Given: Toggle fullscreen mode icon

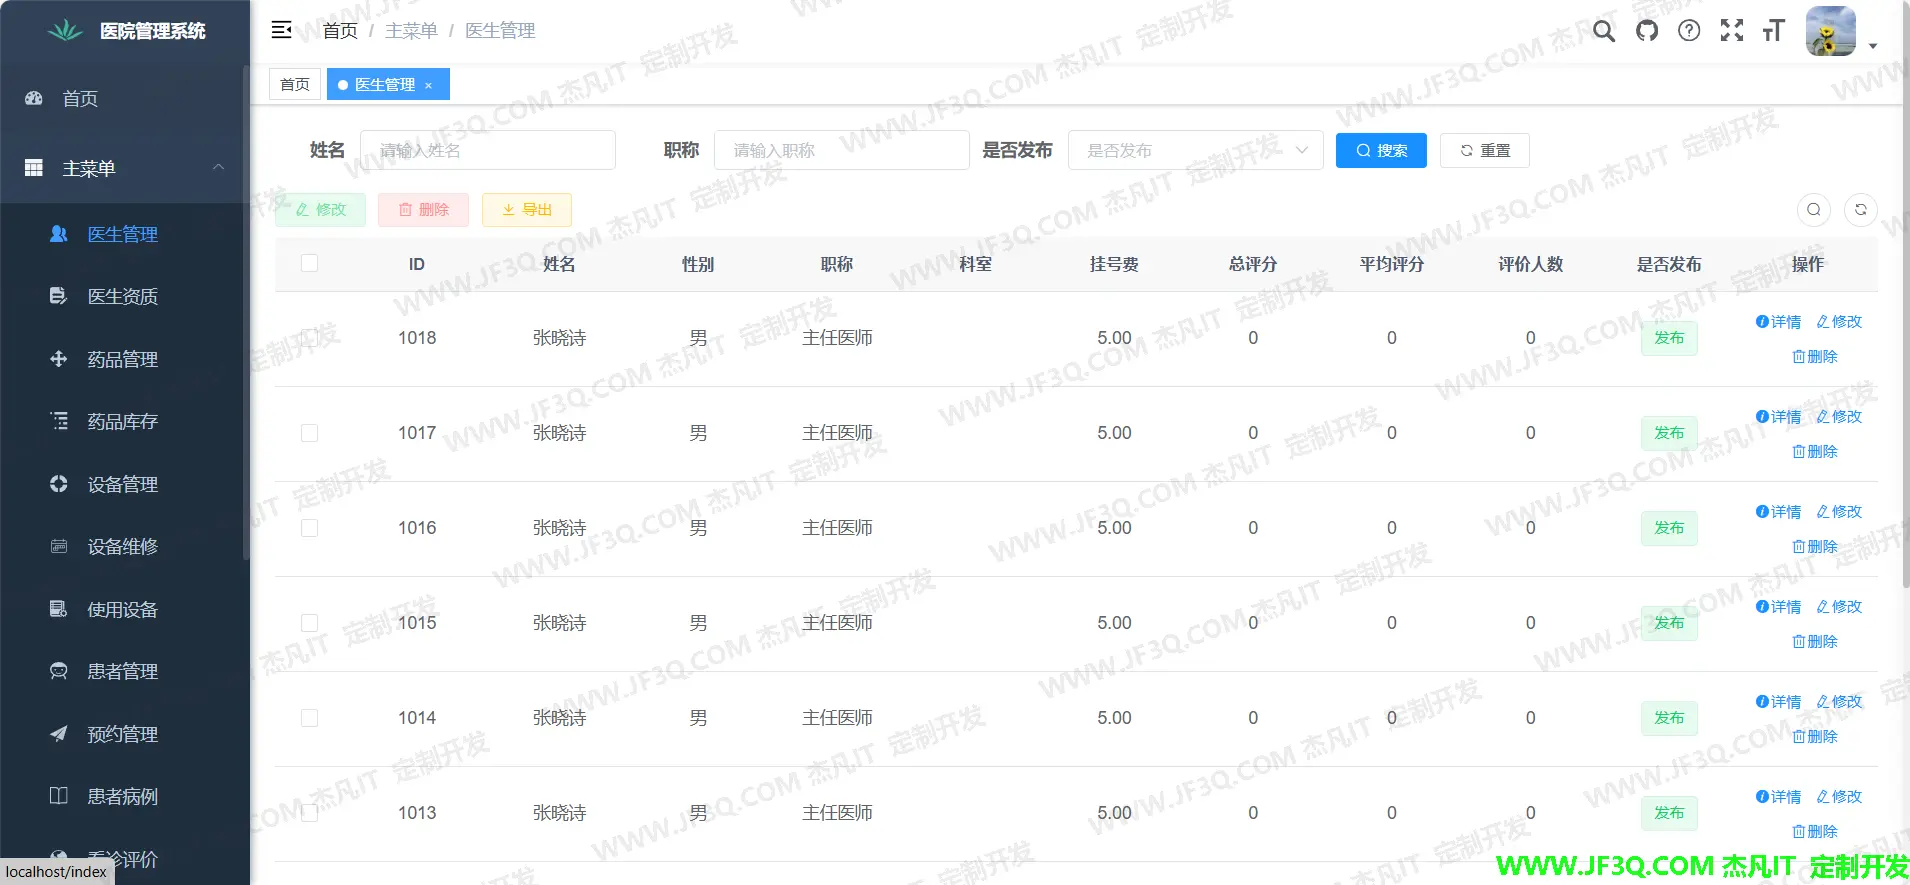Looking at the screenshot, I should point(1732,31).
